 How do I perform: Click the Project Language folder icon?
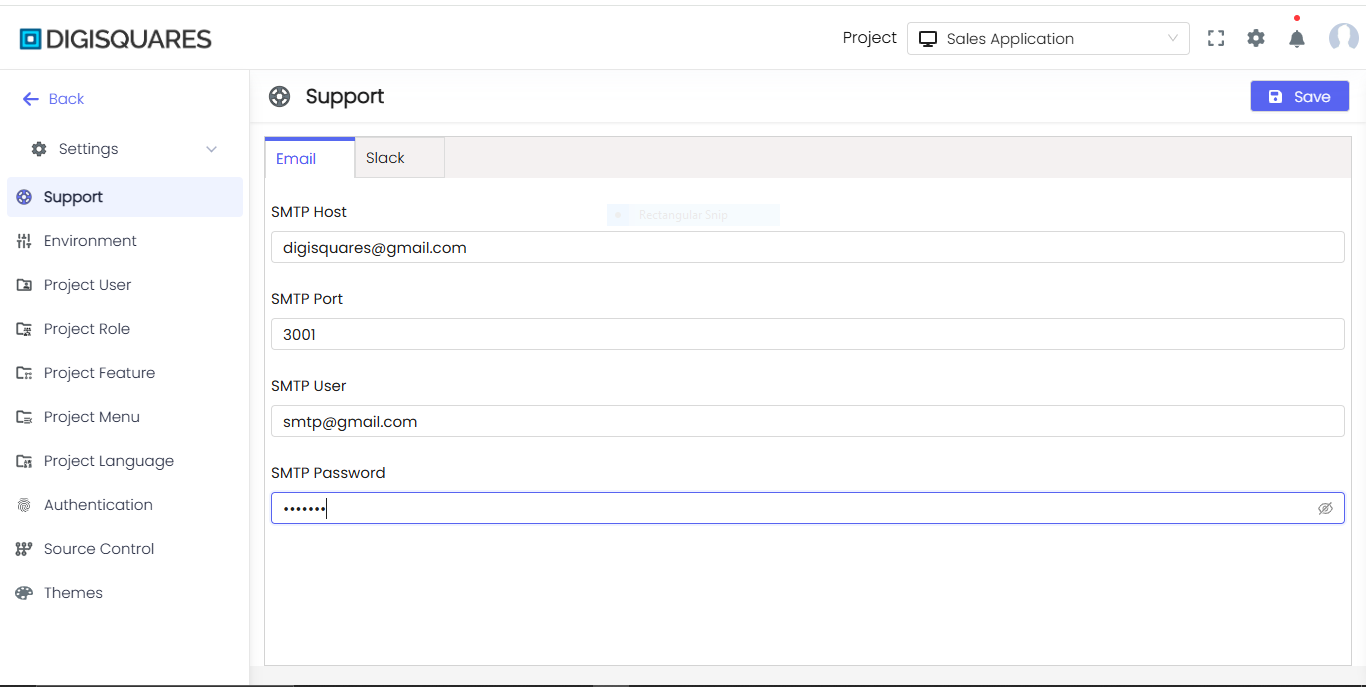point(24,461)
